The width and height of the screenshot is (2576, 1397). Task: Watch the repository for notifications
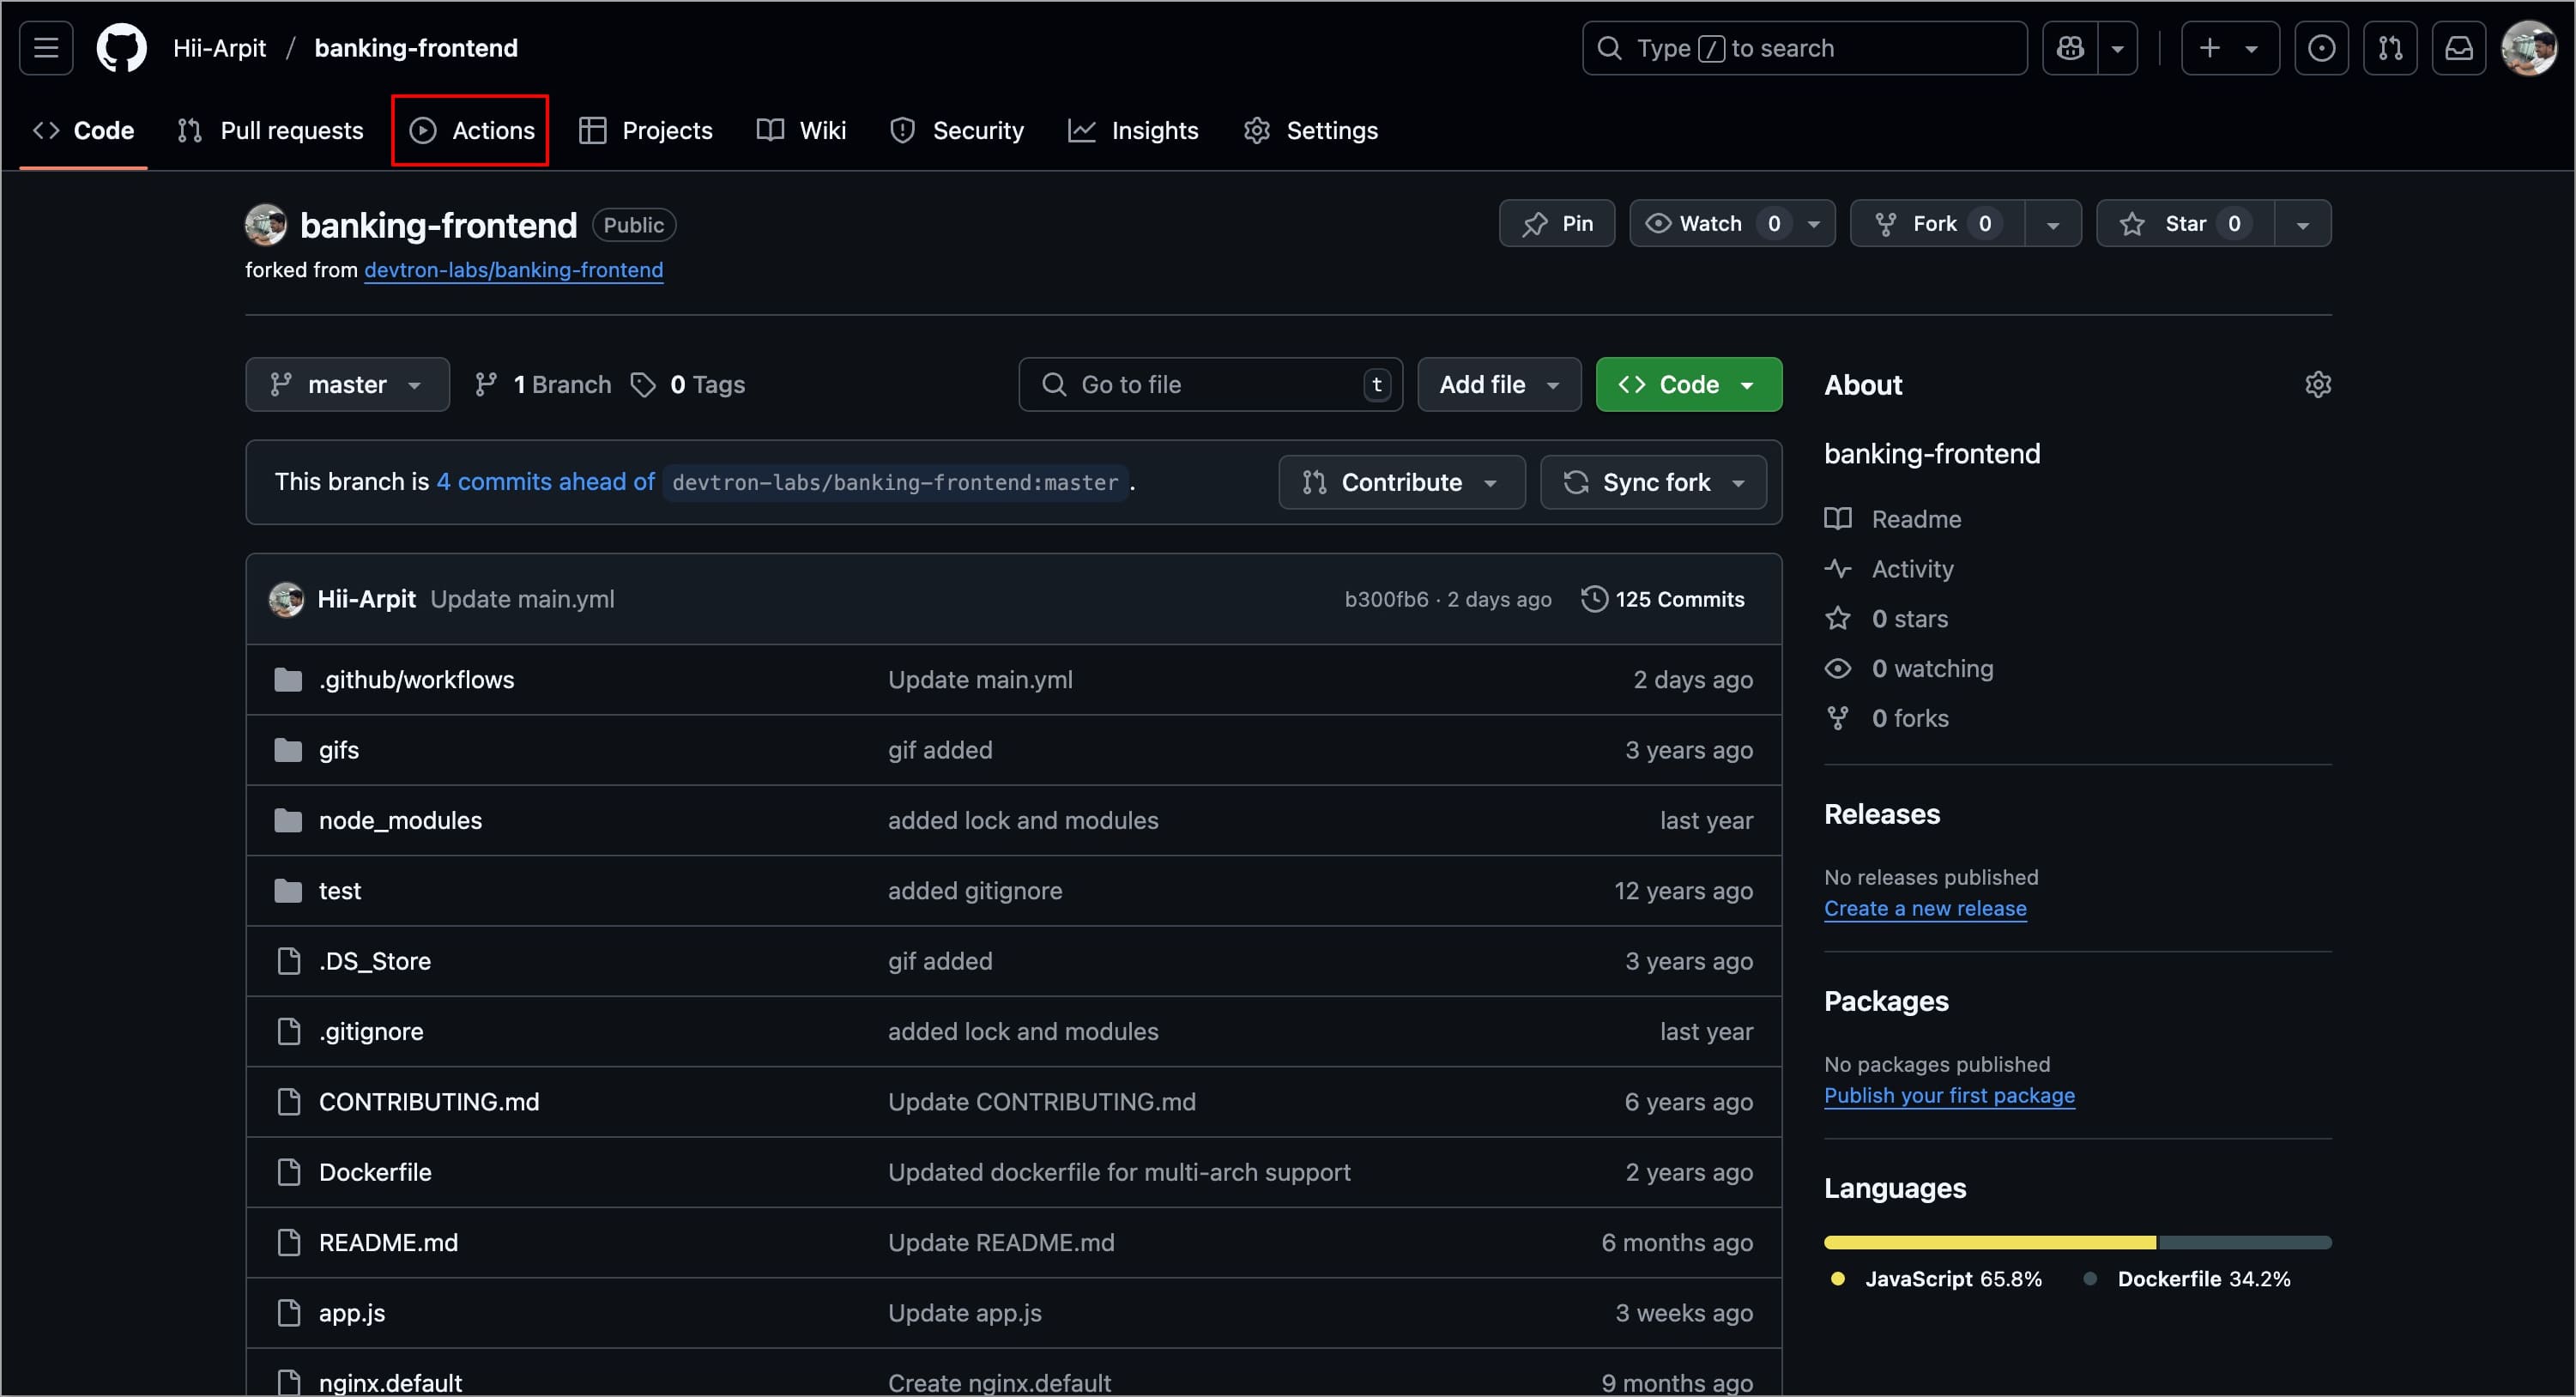[x=1710, y=224]
